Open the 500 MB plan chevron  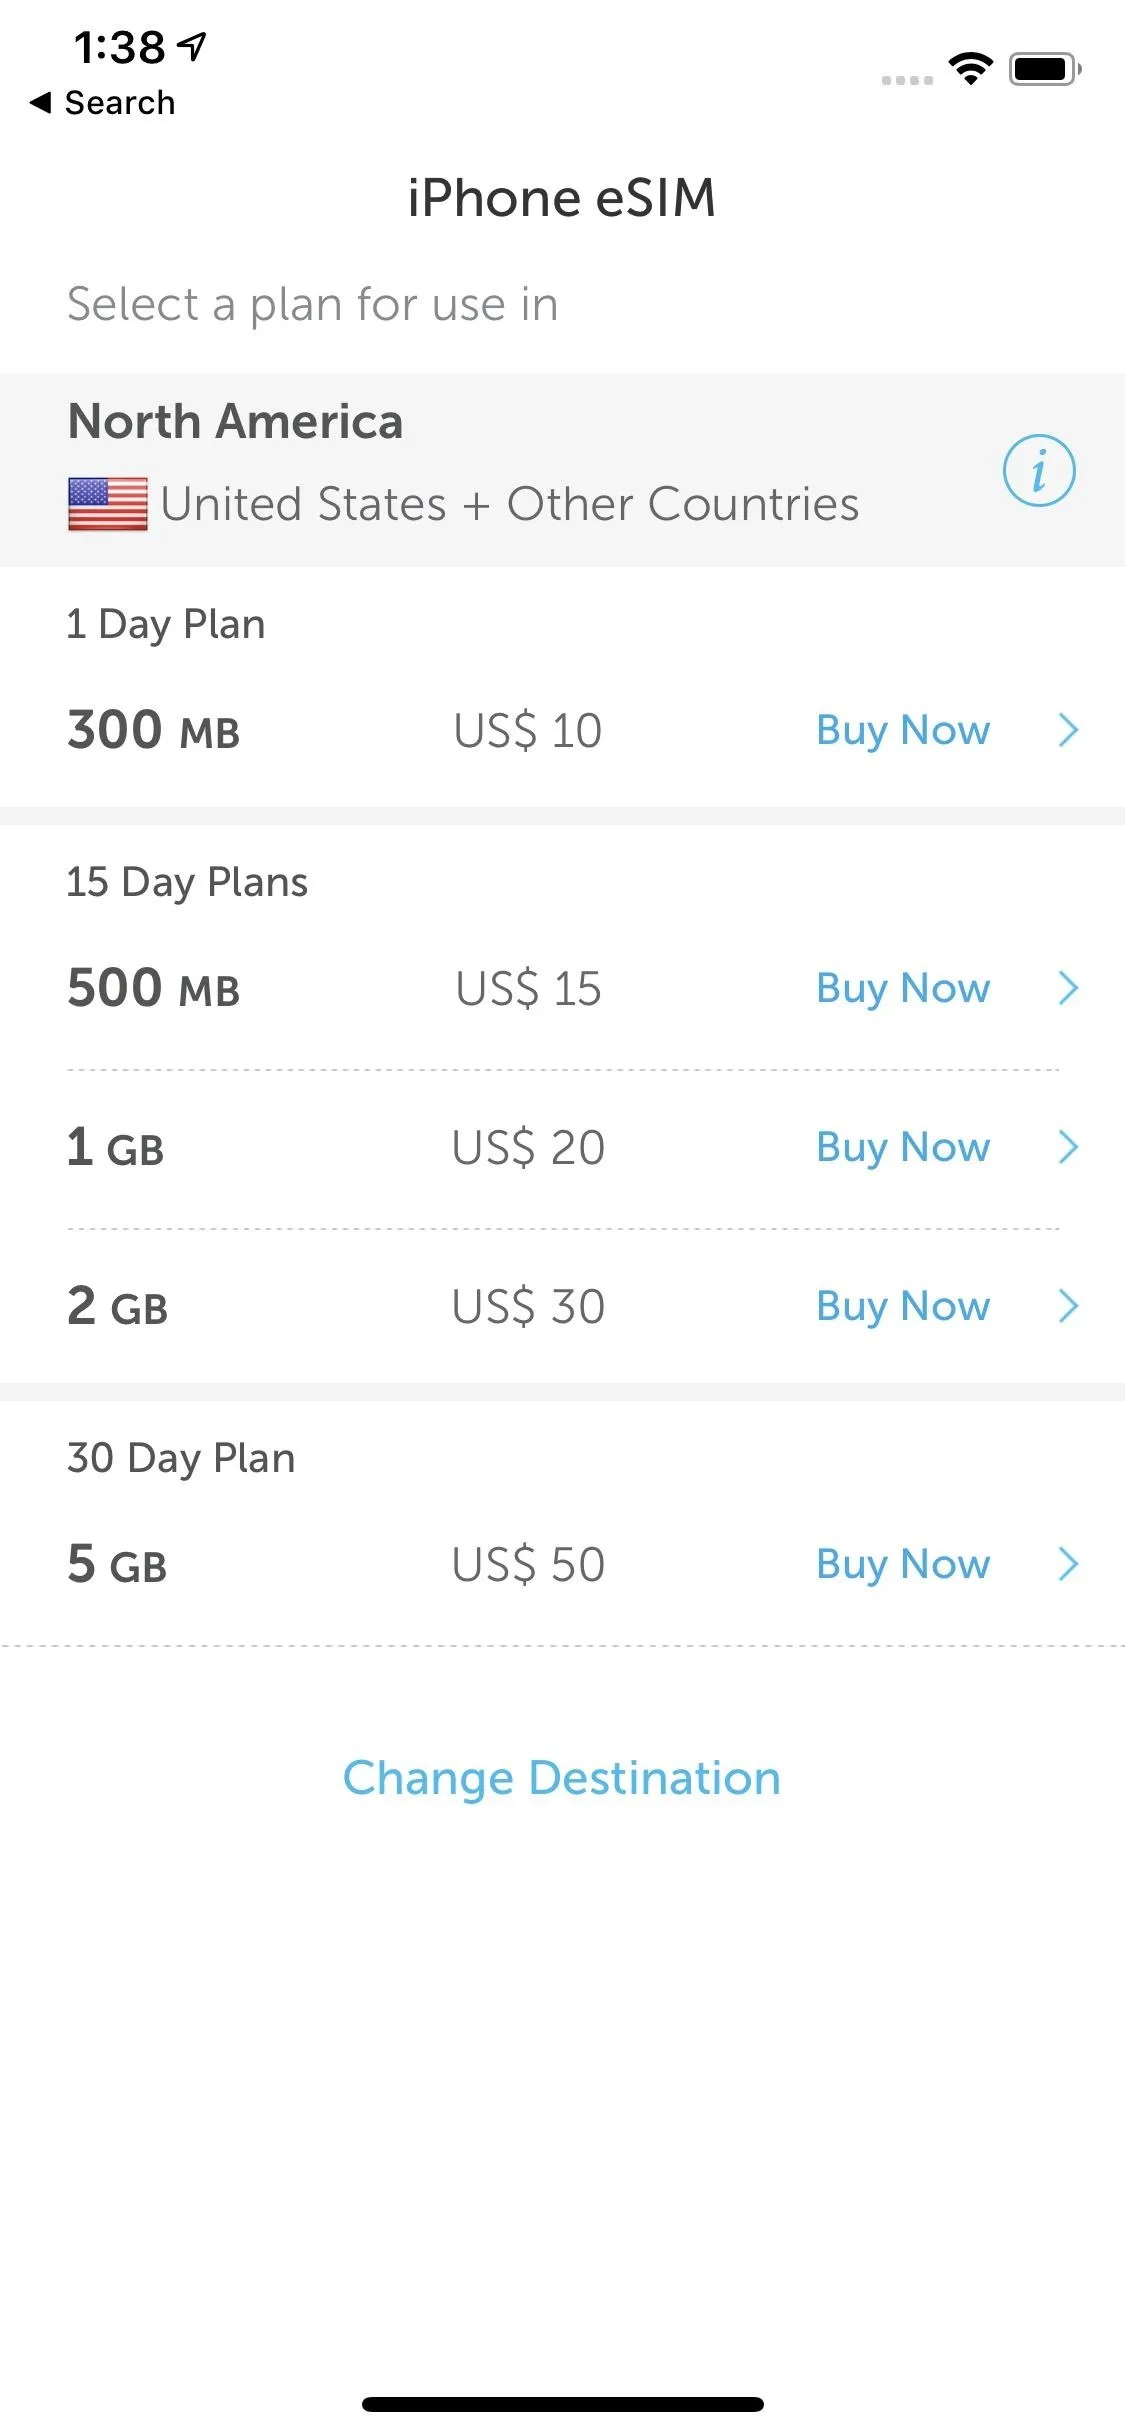pos(1068,988)
